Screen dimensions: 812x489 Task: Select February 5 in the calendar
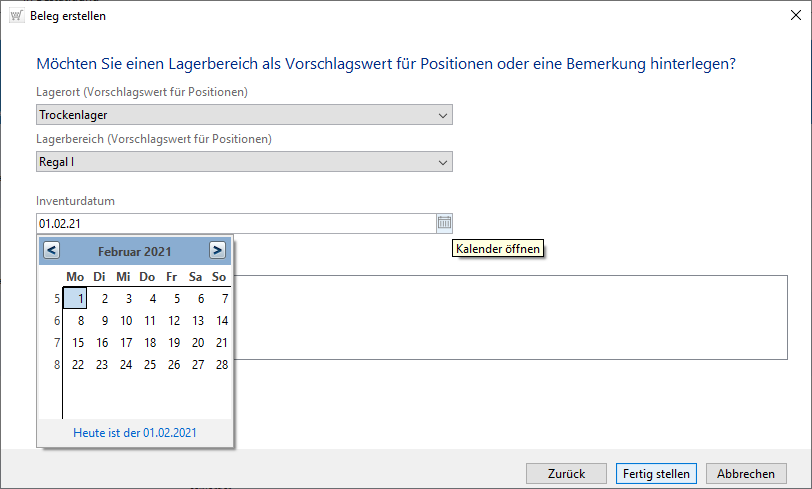176,298
